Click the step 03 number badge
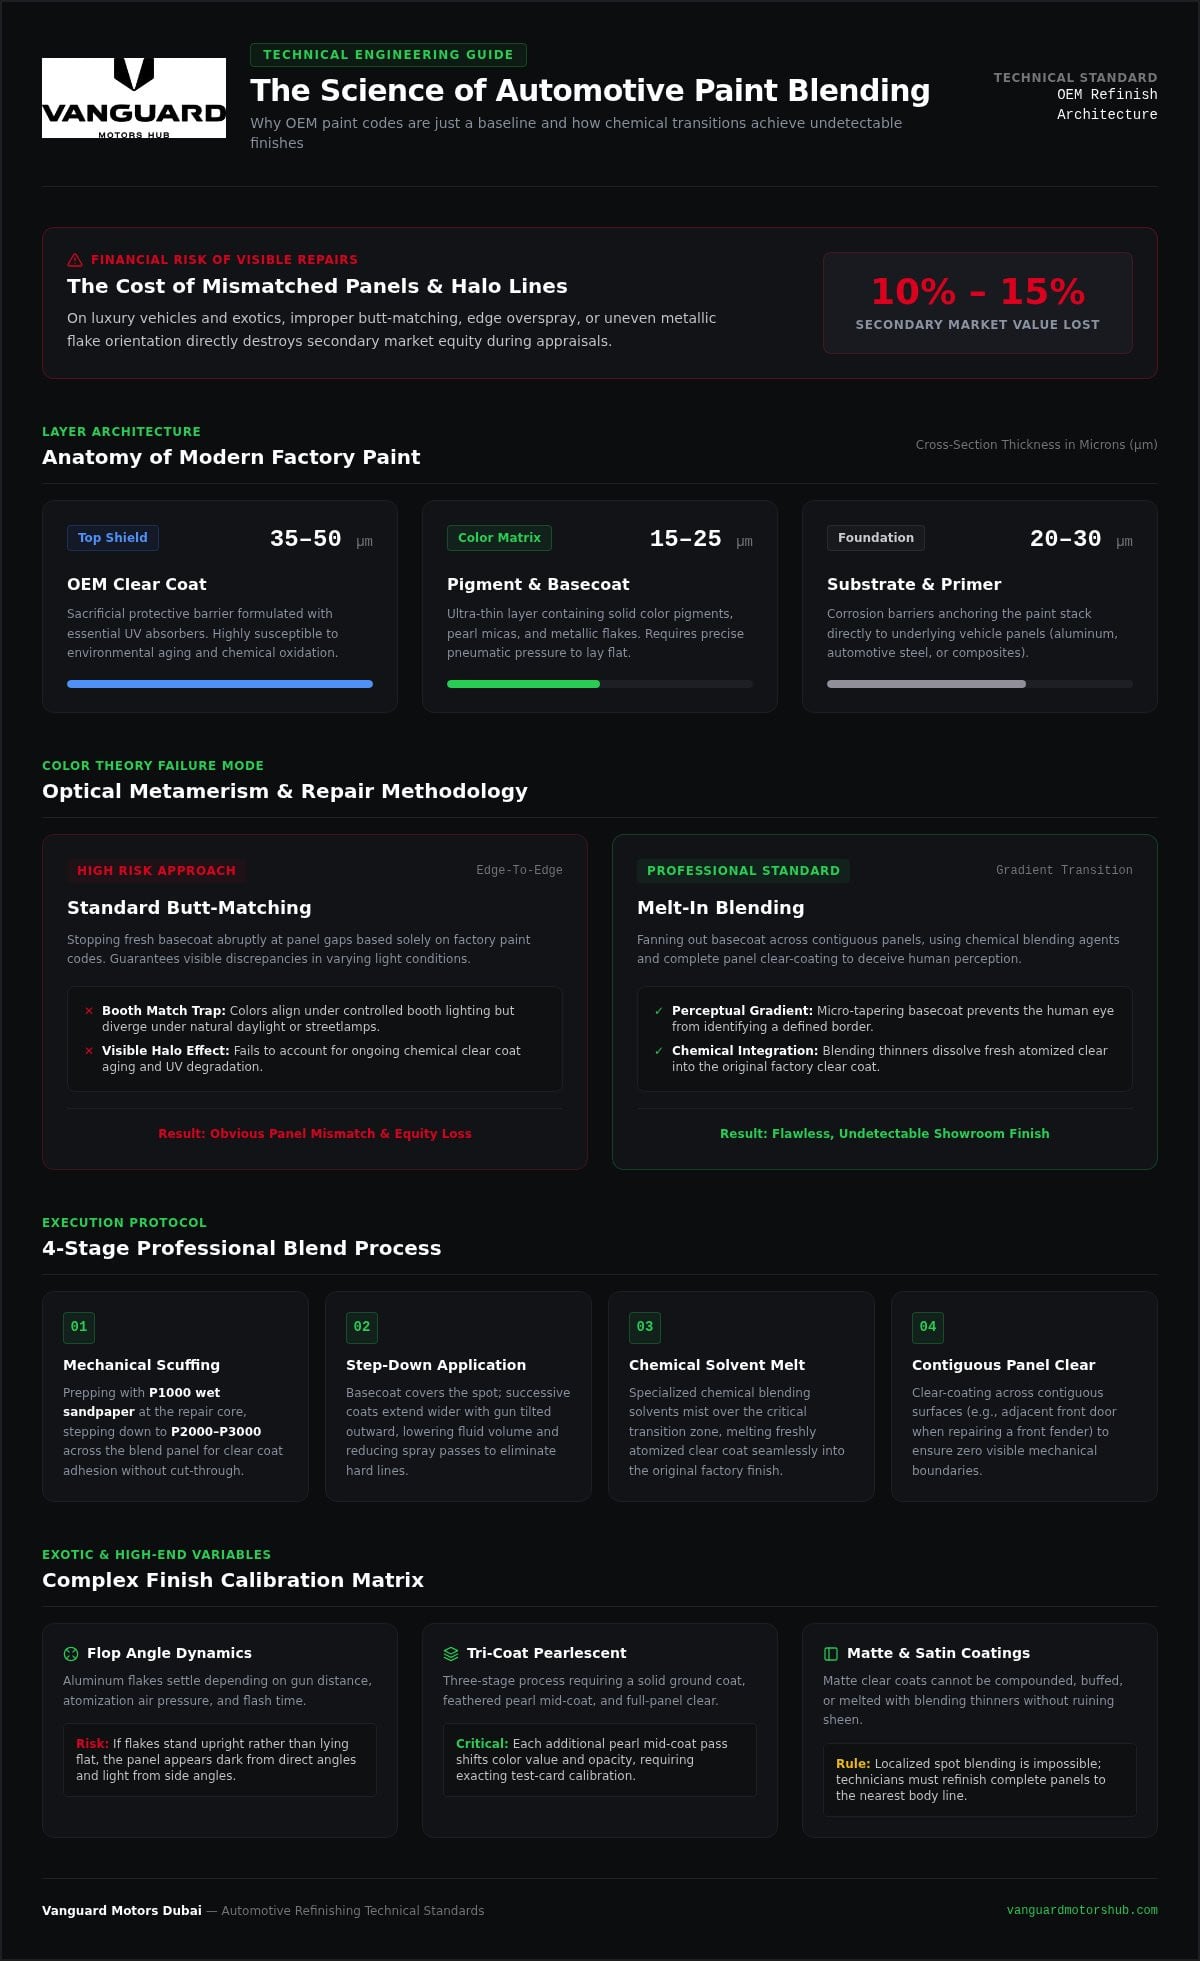This screenshot has height=1961, width=1200. (x=645, y=1327)
